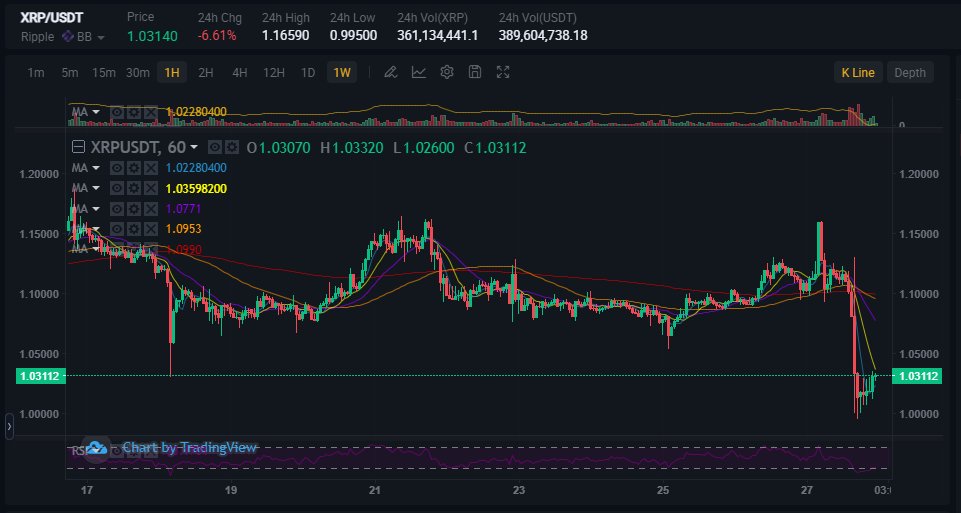
Task: Remove yellow MA 1.03598200 with X icon
Action: (151, 188)
